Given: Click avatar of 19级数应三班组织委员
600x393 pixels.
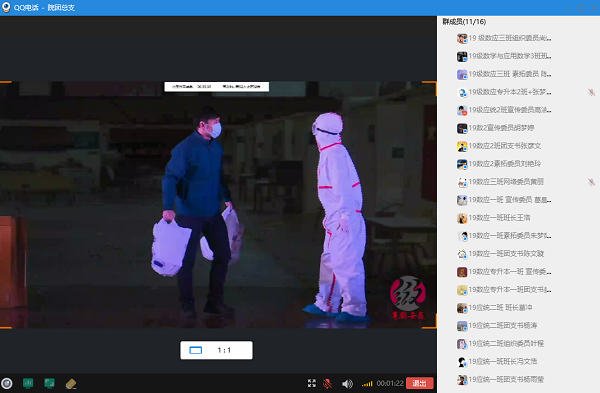Looking at the screenshot, I should coord(462,38).
